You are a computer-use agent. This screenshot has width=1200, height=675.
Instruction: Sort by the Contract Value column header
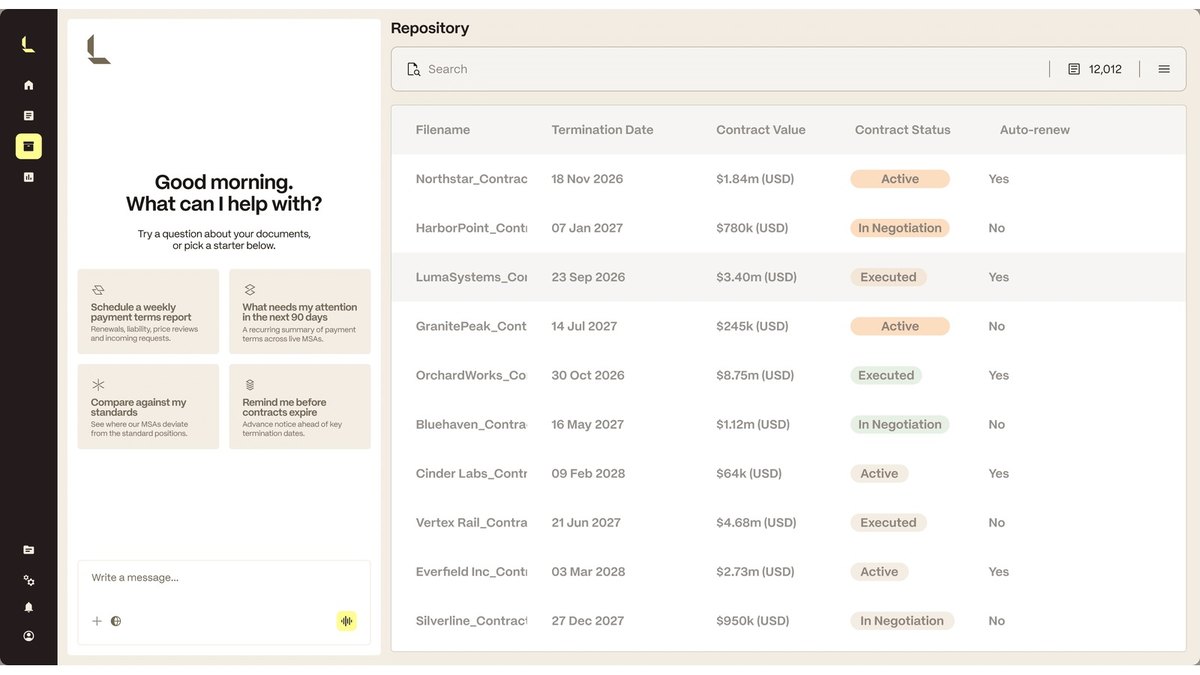[x=761, y=130]
